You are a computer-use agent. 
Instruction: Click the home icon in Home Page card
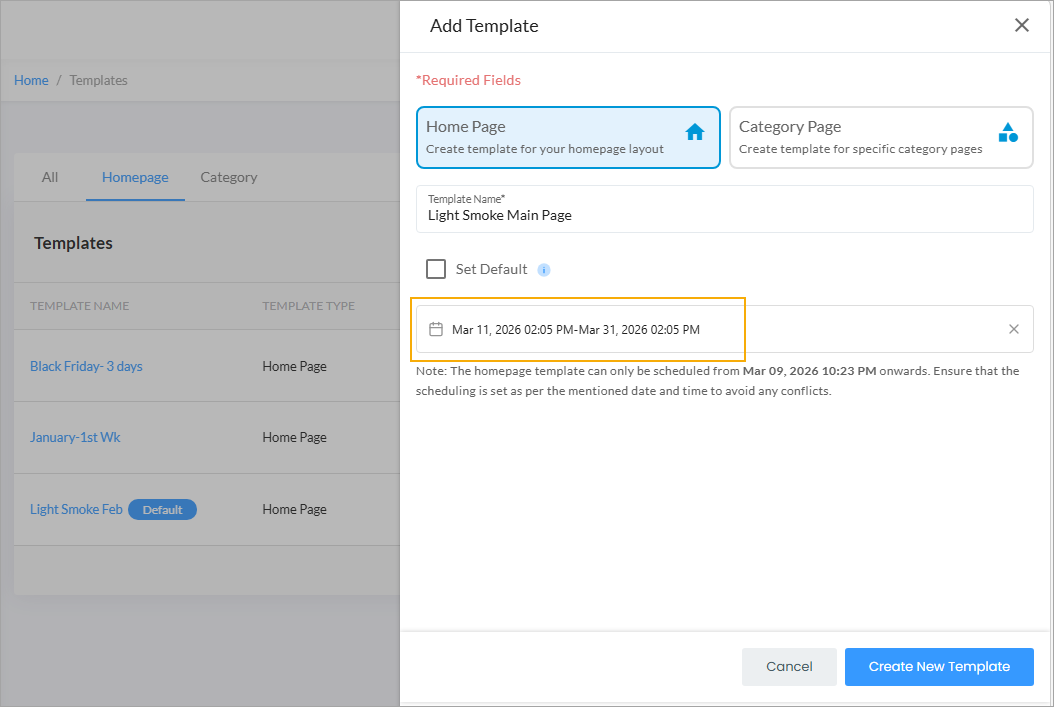pyautogui.click(x=695, y=133)
